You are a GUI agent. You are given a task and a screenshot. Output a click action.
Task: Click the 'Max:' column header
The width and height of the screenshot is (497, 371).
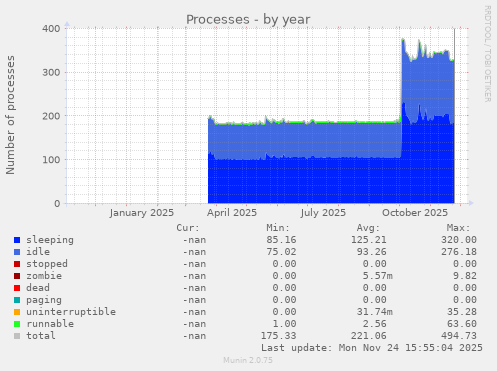pos(458,228)
